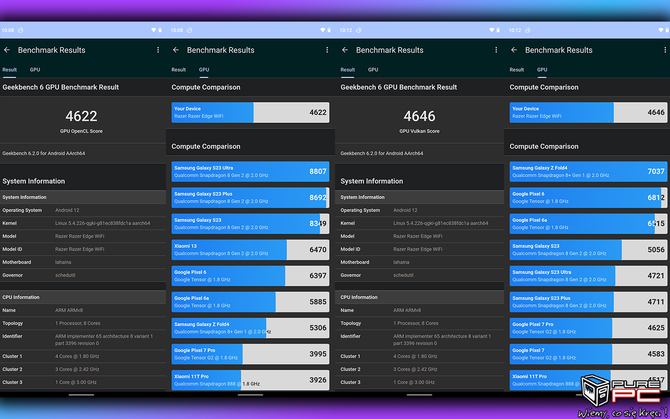
Task: Tap the Cluster 2 row on the Vulkan screen
Action: click(421, 369)
